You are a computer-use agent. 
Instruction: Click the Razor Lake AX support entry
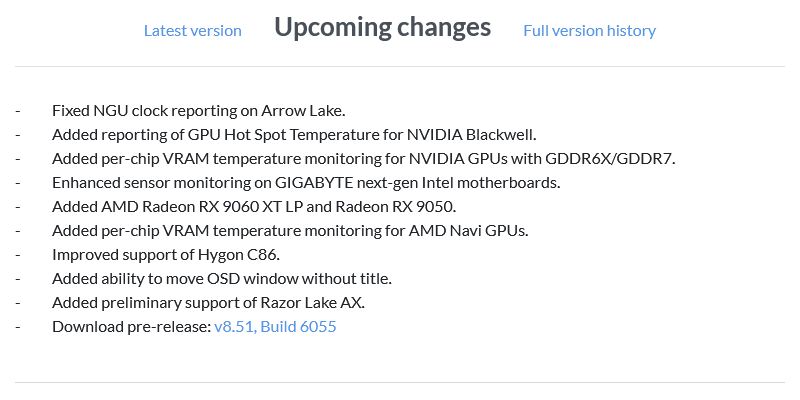[x=209, y=303]
